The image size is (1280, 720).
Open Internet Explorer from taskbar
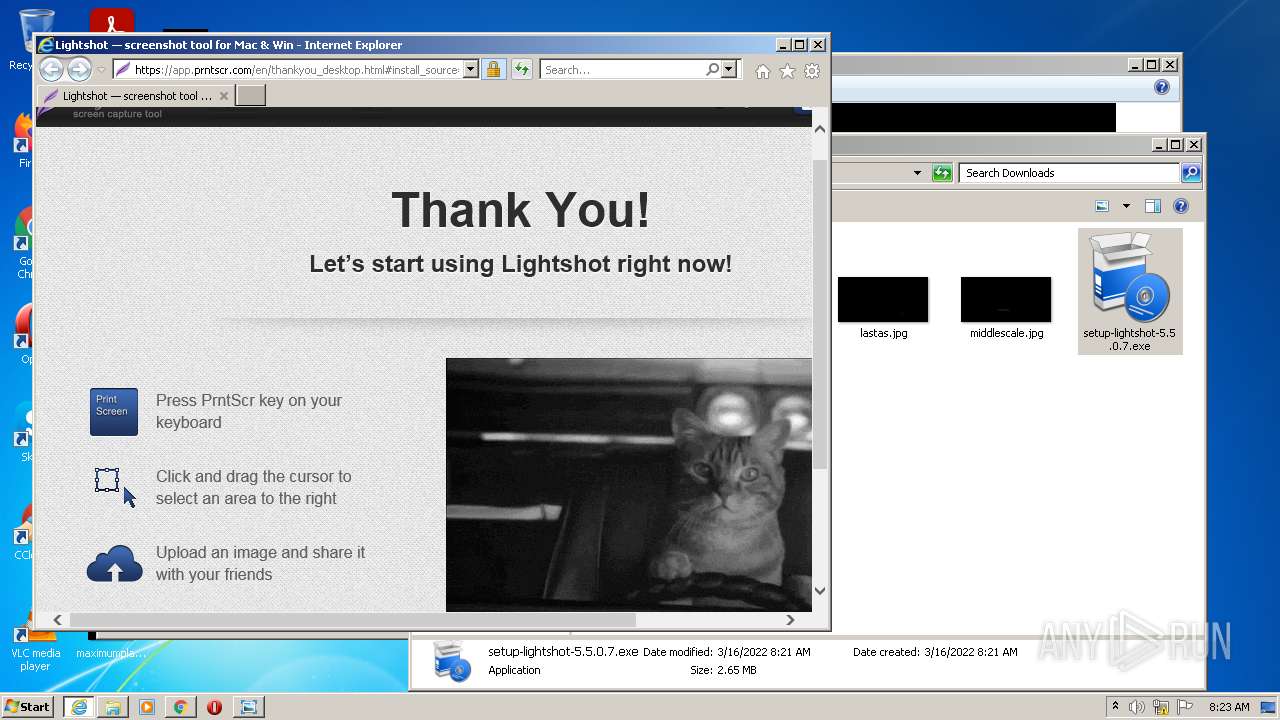(79, 707)
